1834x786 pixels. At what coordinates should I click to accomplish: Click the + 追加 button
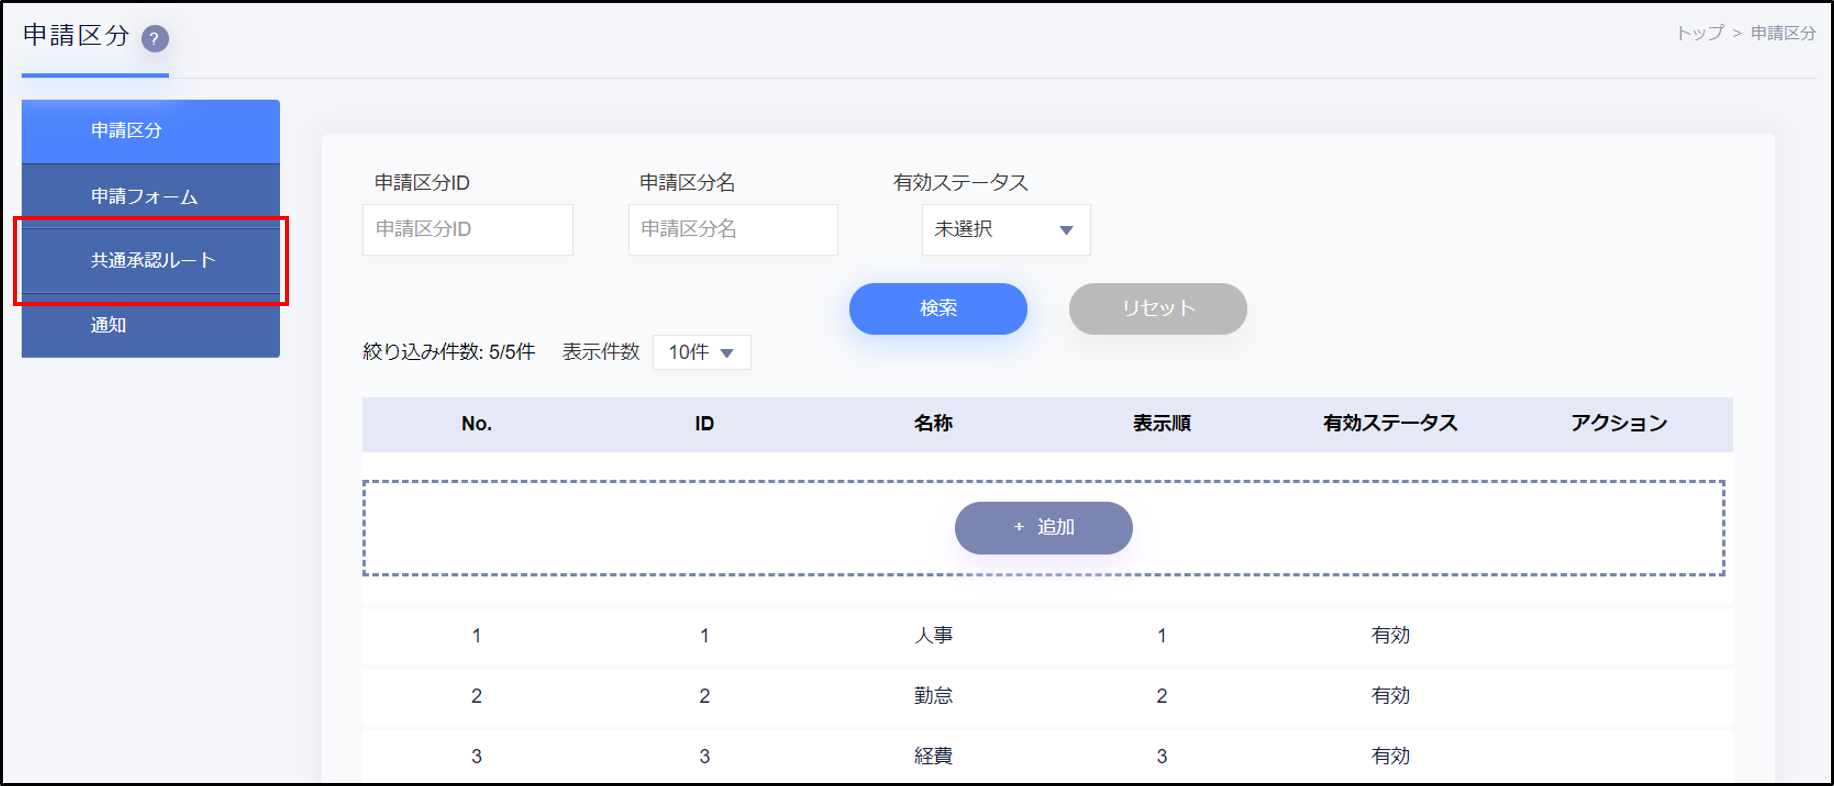1044,528
